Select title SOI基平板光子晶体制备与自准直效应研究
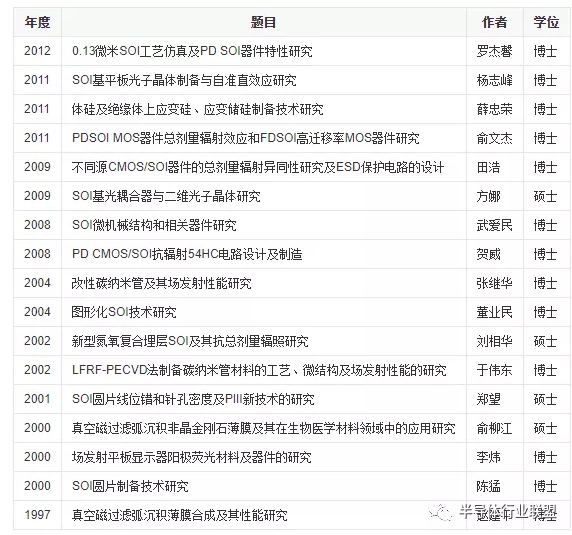Screen dimensions: 572x535 point(184,80)
